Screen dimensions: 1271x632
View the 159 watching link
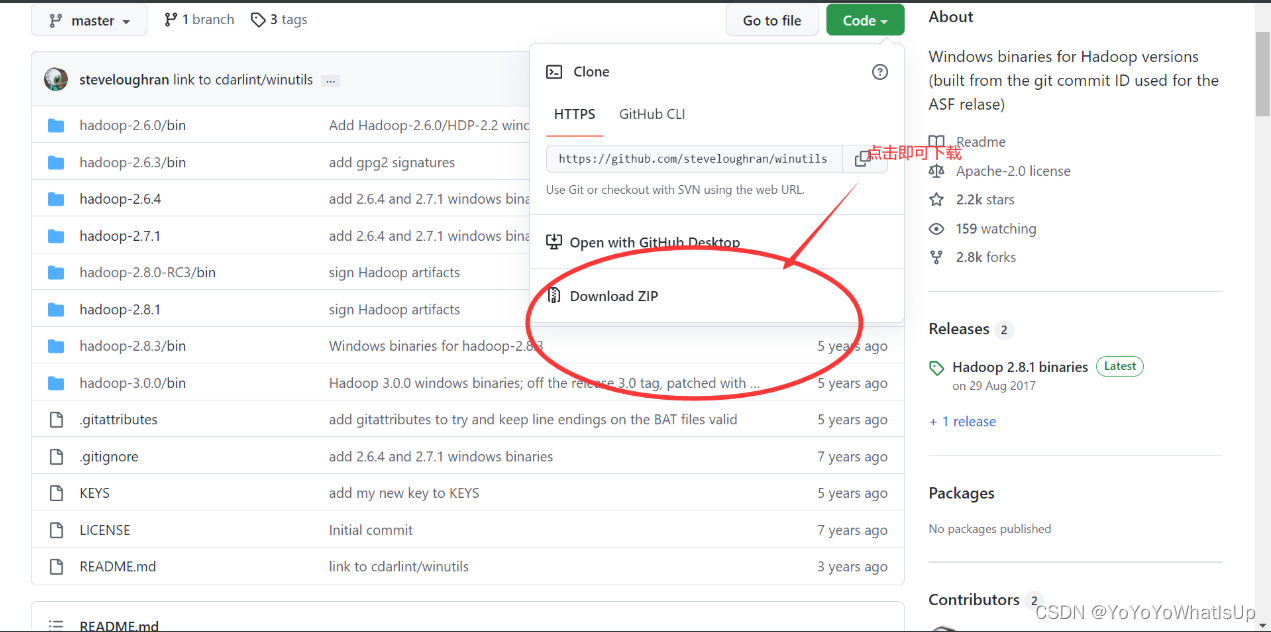click(996, 229)
